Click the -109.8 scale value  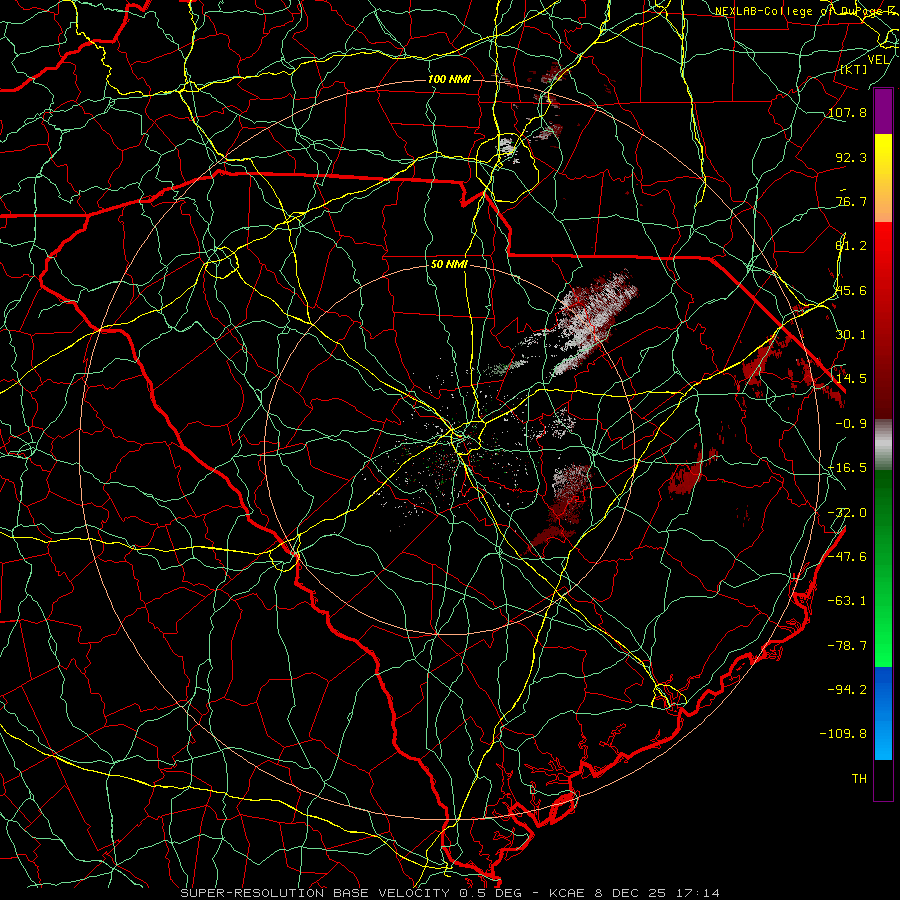844,734
